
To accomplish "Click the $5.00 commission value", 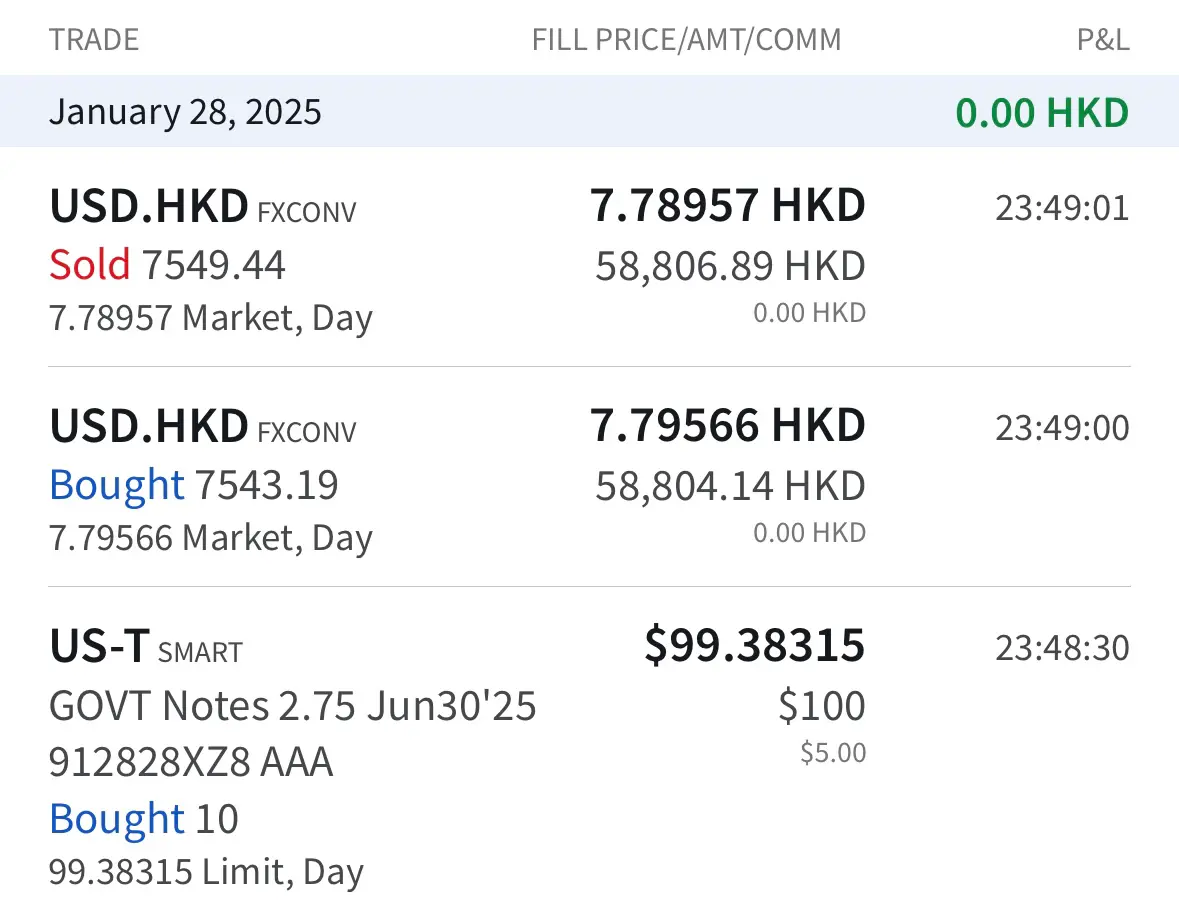I will coord(833,752).
